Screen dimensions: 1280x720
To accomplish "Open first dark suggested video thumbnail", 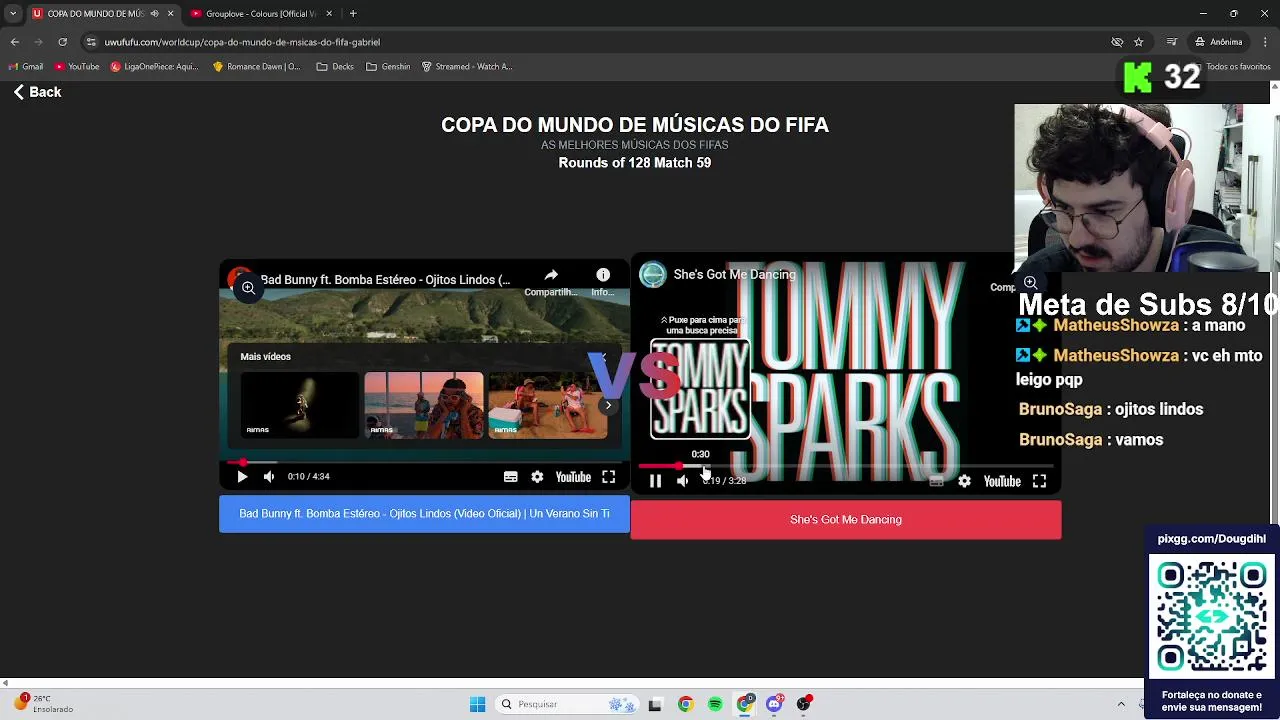I will click(x=299, y=405).
